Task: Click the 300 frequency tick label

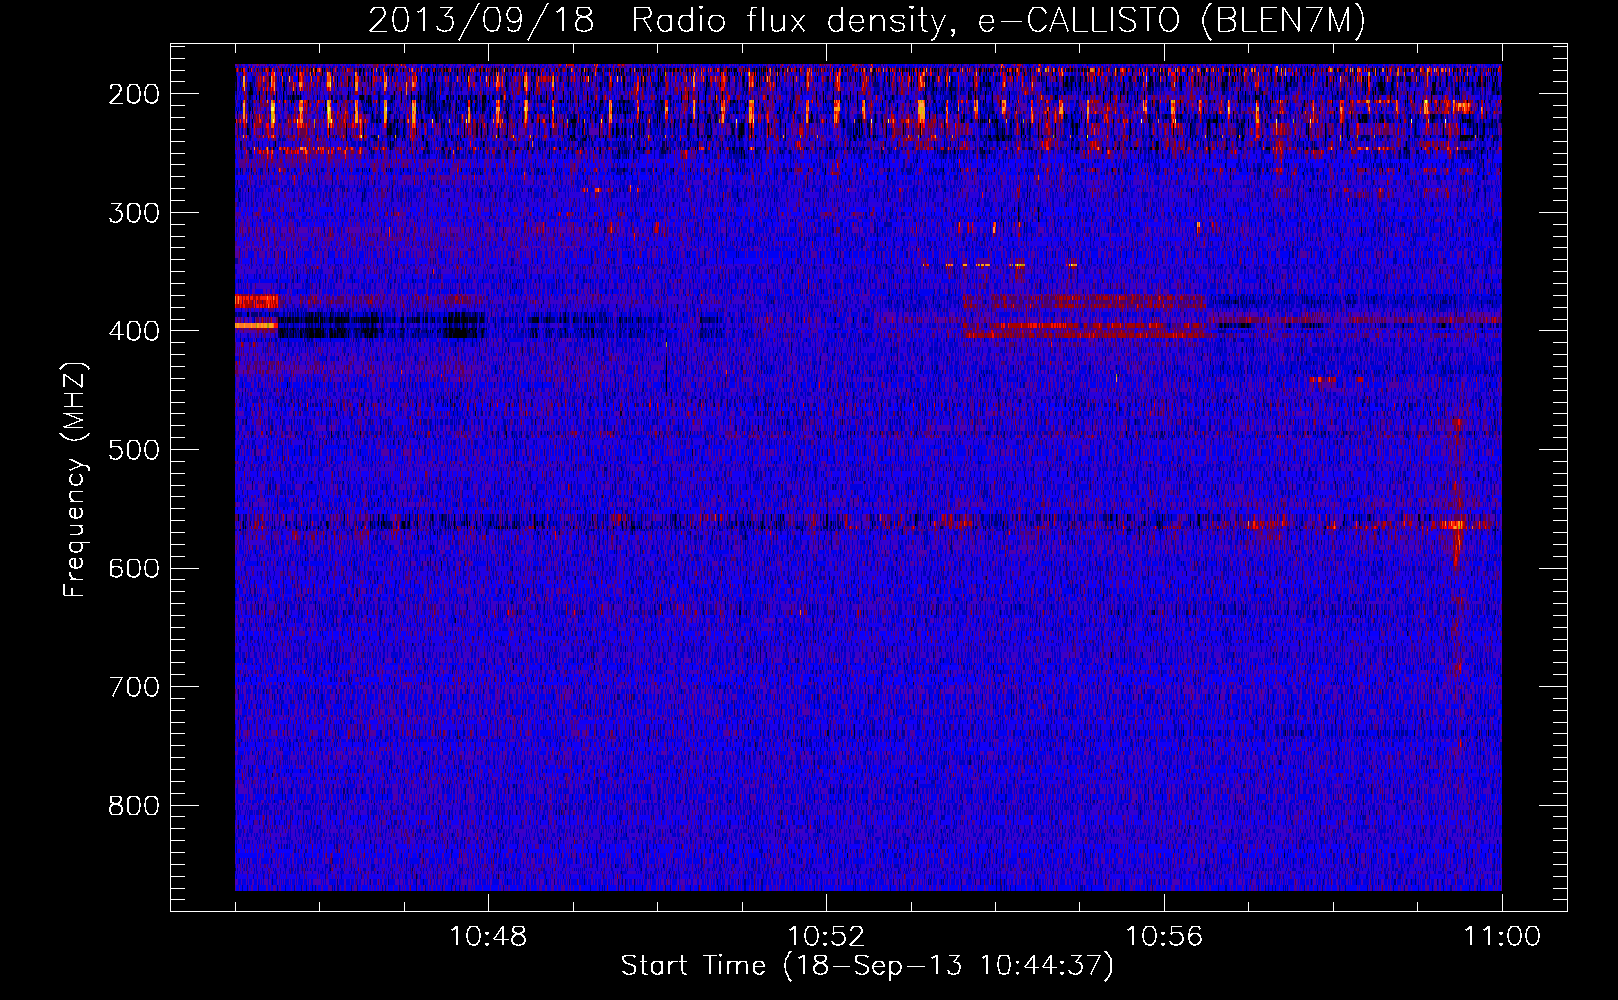Action: click(133, 213)
